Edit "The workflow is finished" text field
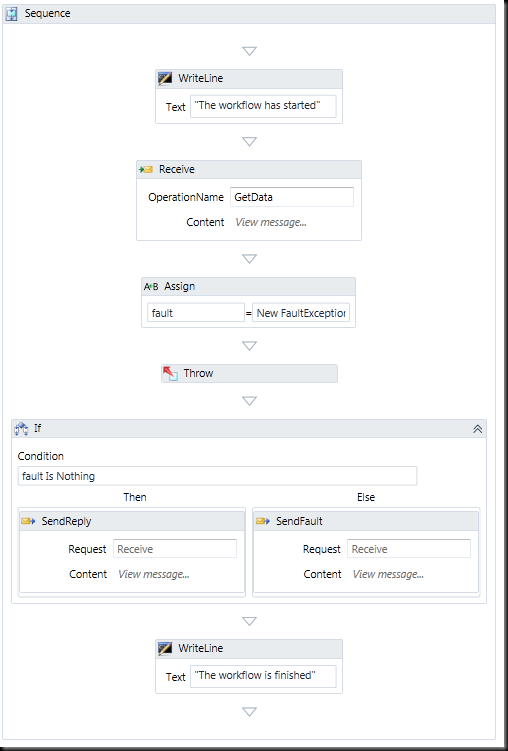Image resolution: width=508 pixels, height=751 pixels. 263,676
